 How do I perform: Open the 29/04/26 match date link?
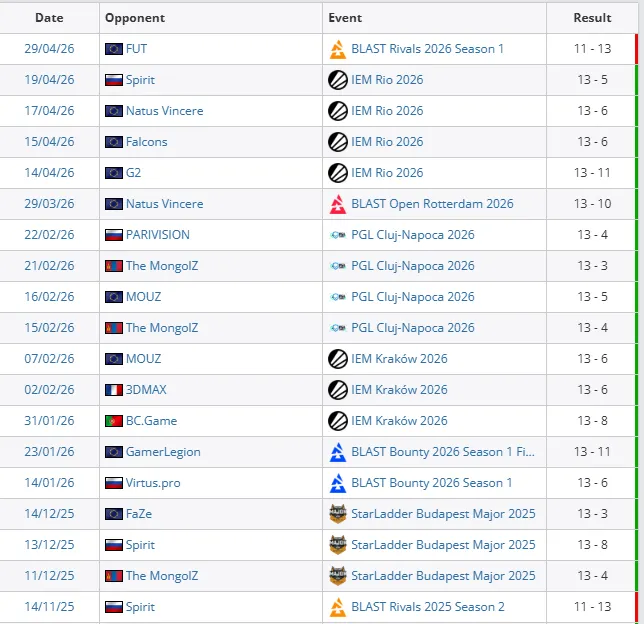pos(49,49)
